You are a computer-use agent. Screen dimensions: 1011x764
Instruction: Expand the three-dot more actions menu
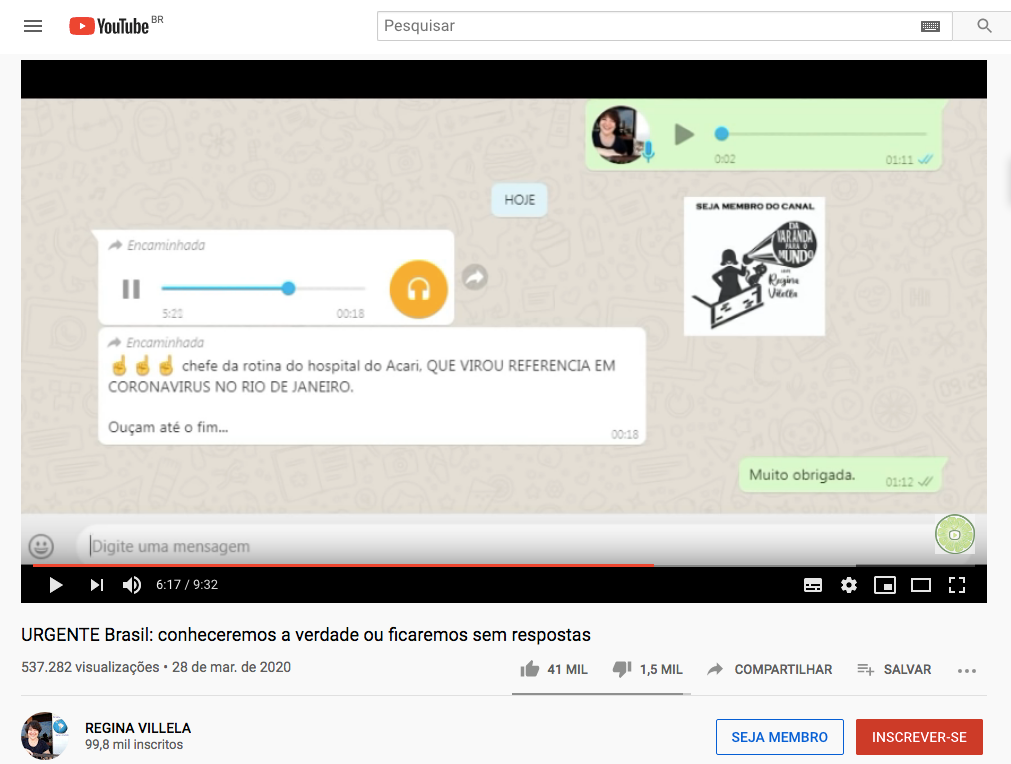[x=966, y=670]
